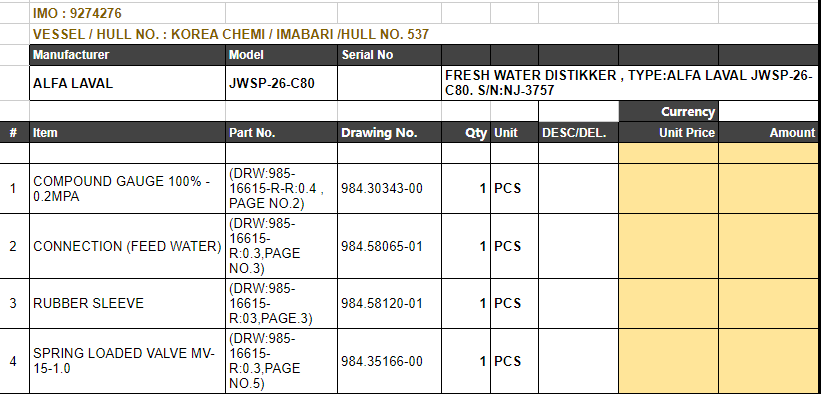Click the Currency header cell
The image size is (823, 394).
[x=669, y=111]
